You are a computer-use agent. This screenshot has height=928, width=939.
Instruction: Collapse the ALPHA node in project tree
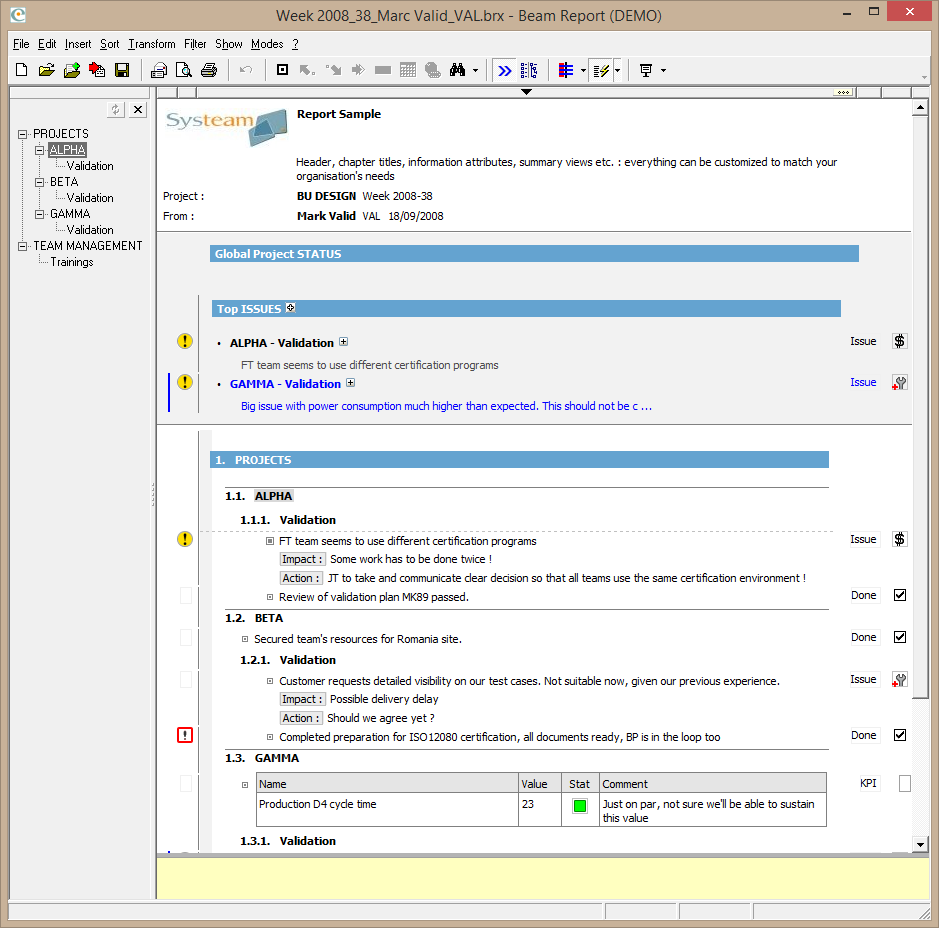[x=40, y=150]
